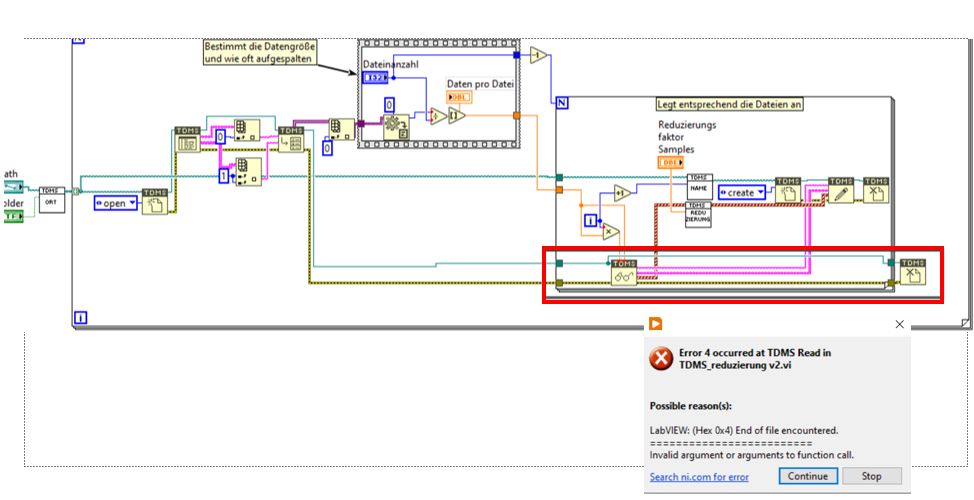This screenshot has width=974, height=500.
Task: Select TDMS Close node inside the For Loop
Action: coord(876,190)
